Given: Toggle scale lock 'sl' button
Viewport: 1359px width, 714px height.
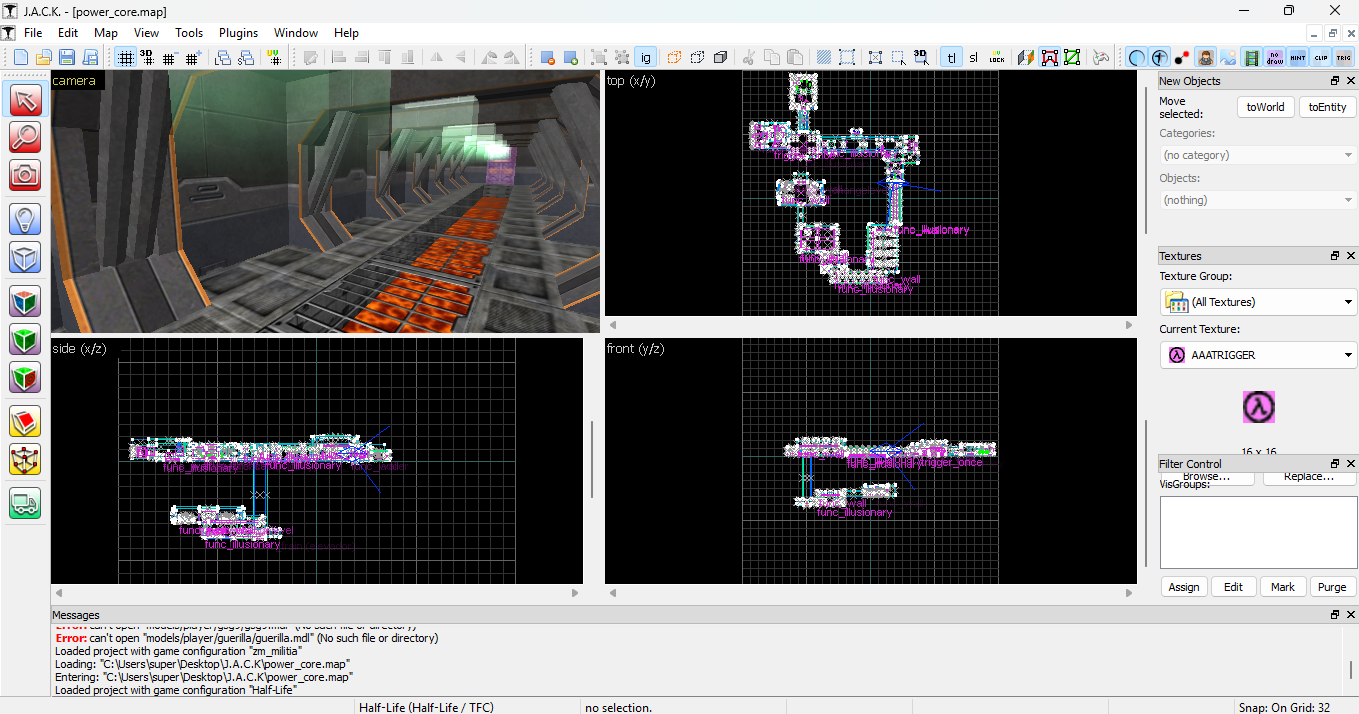Looking at the screenshot, I should [973, 57].
